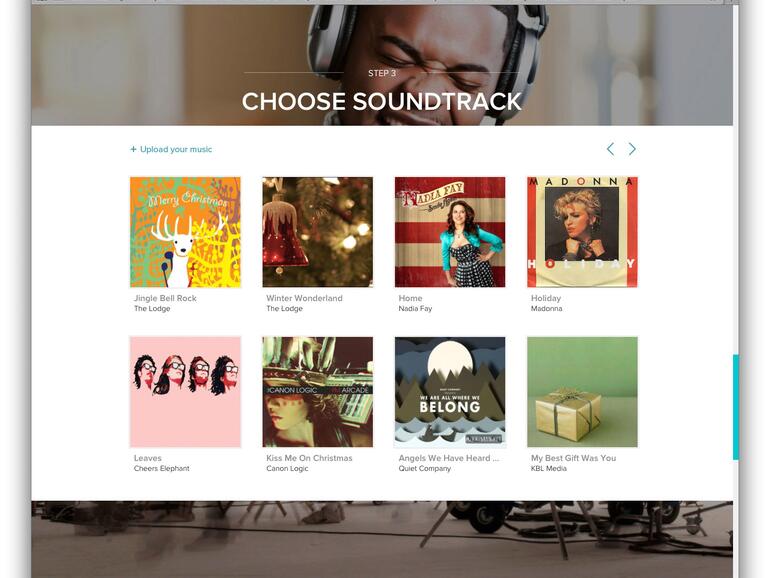This screenshot has height=578, width=770.
Task: Choose the Canon Logic Arcade album cover
Action: tap(318, 392)
